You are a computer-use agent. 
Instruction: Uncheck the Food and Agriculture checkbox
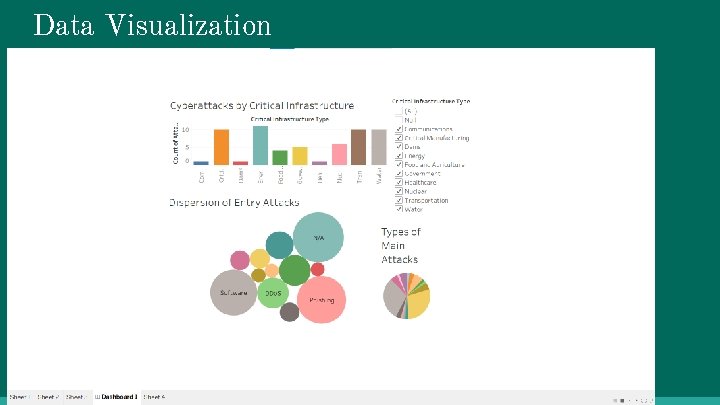399,164
